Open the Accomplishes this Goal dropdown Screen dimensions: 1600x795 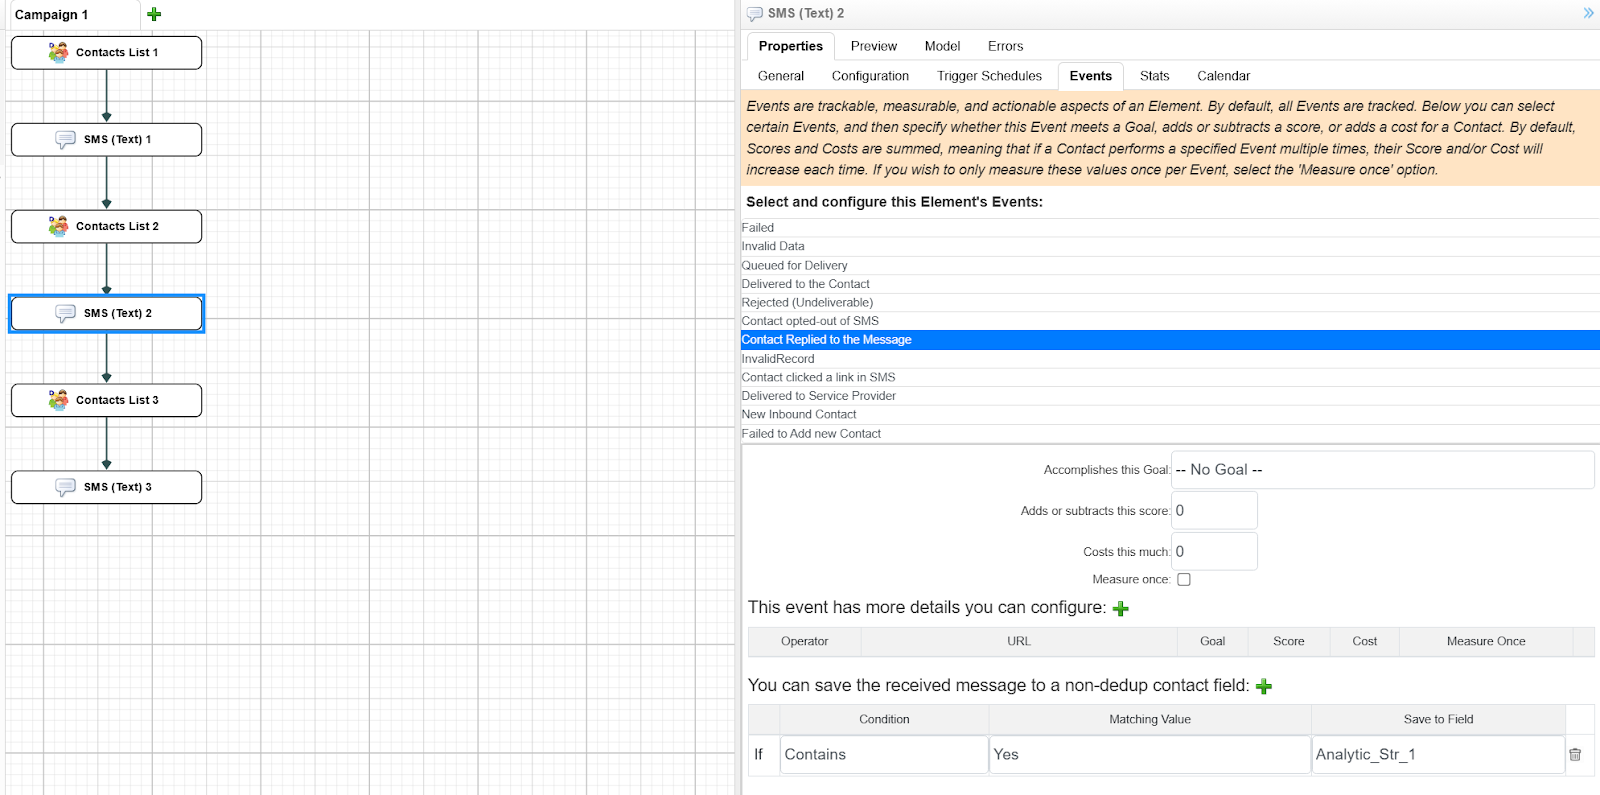[x=1382, y=470]
